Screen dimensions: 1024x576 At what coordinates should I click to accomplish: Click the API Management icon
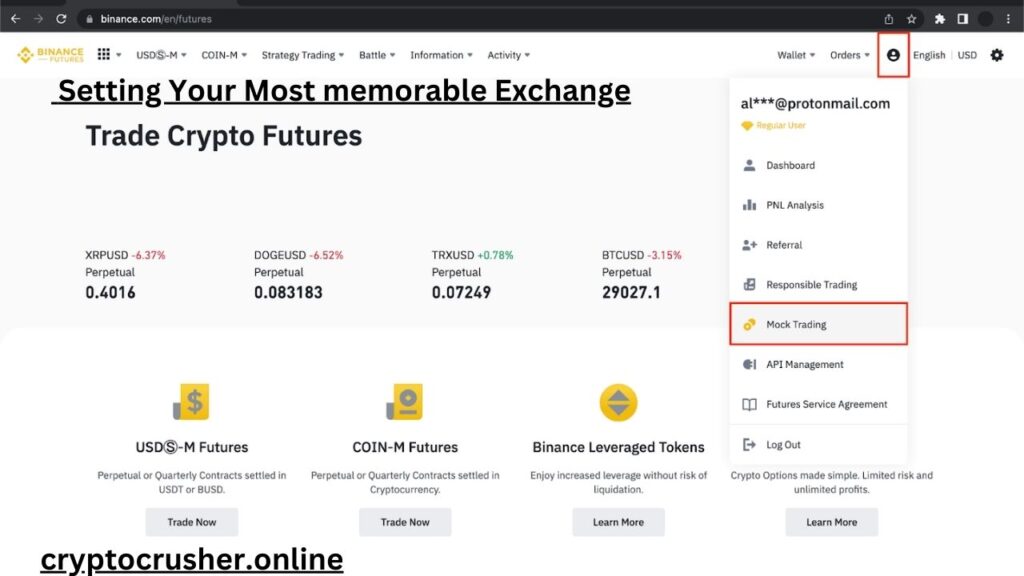pos(749,364)
